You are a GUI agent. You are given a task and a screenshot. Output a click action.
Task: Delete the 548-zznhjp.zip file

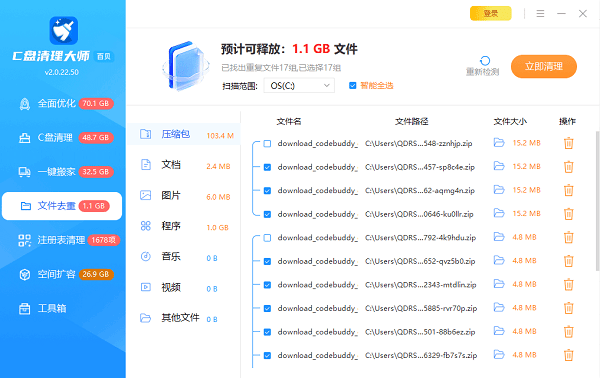(x=569, y=143)
